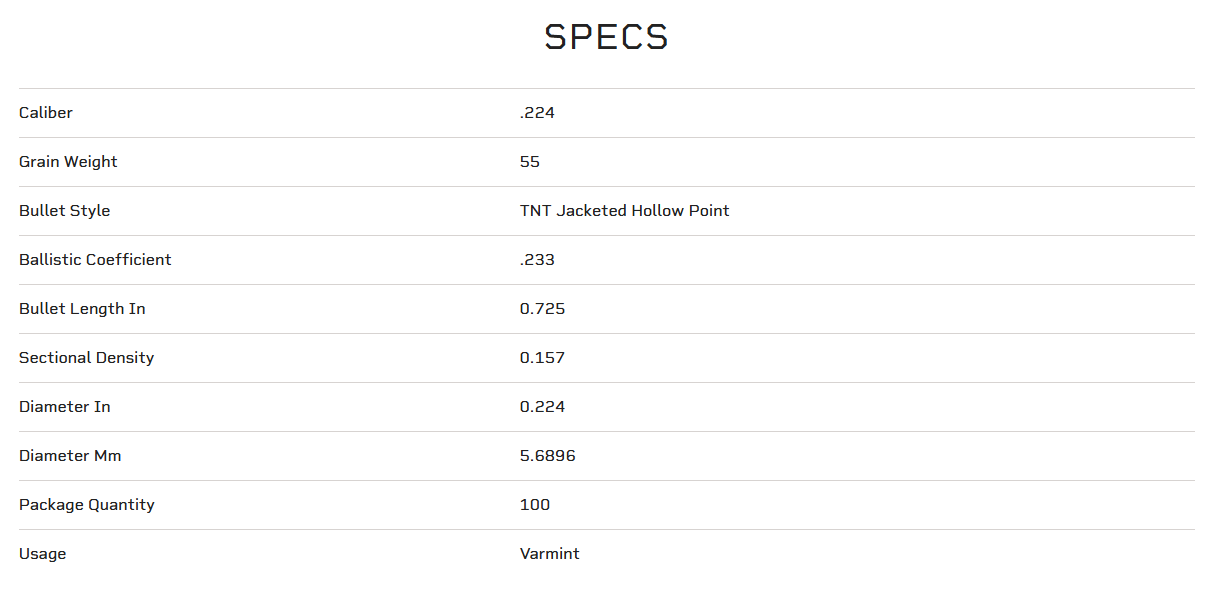Click the Package Quantity label

(87, 505)
